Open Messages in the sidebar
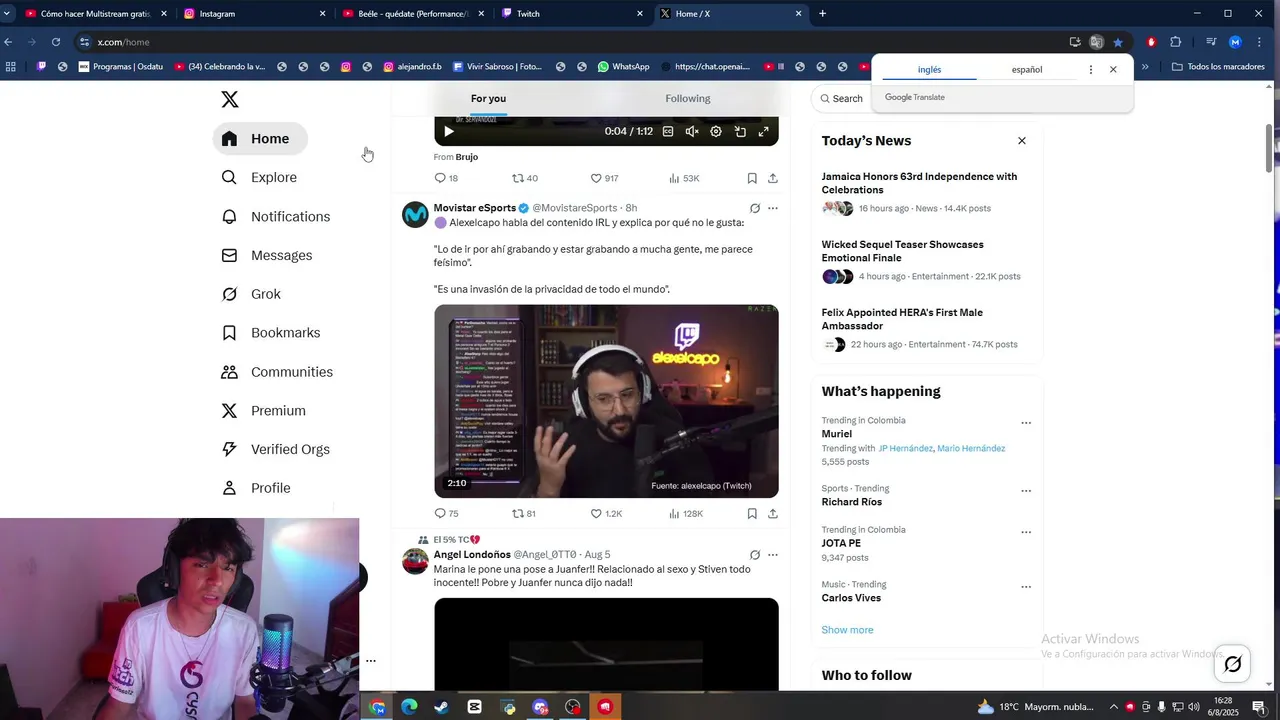Screen dimensions: 1280x720 tap(267, 255)
